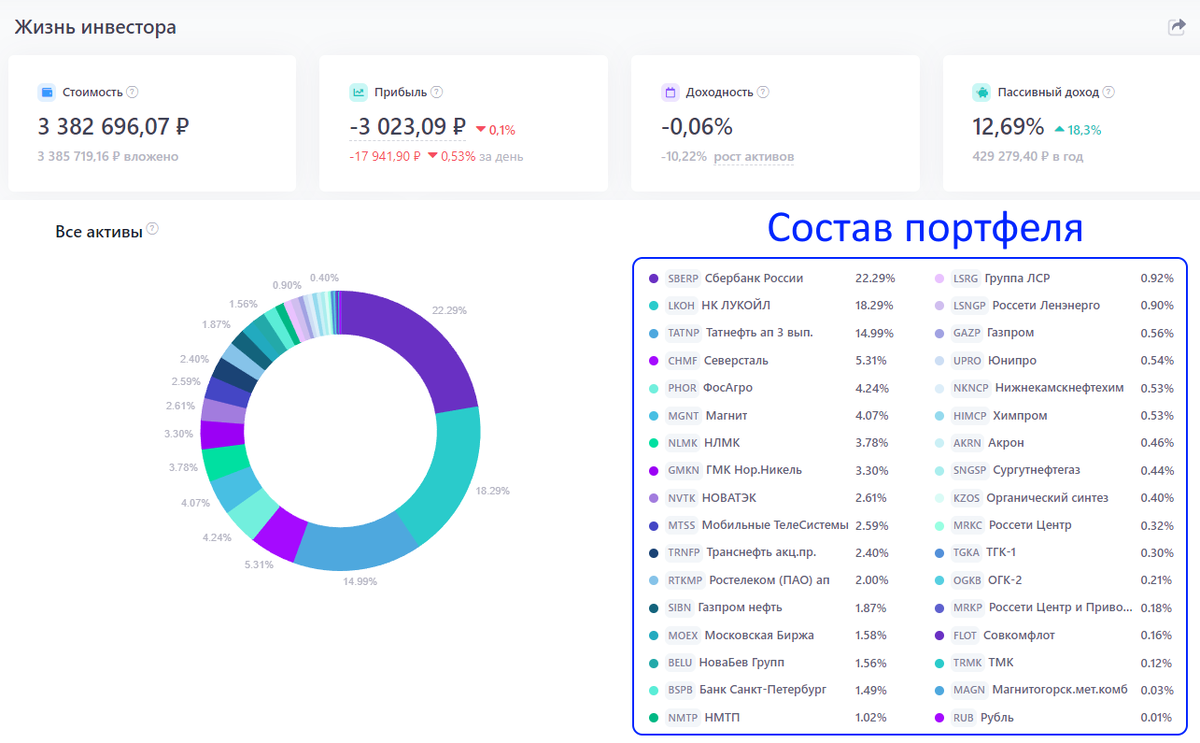Click the color dot for Рубль
Screen dimensions: 1200x743
939,718
